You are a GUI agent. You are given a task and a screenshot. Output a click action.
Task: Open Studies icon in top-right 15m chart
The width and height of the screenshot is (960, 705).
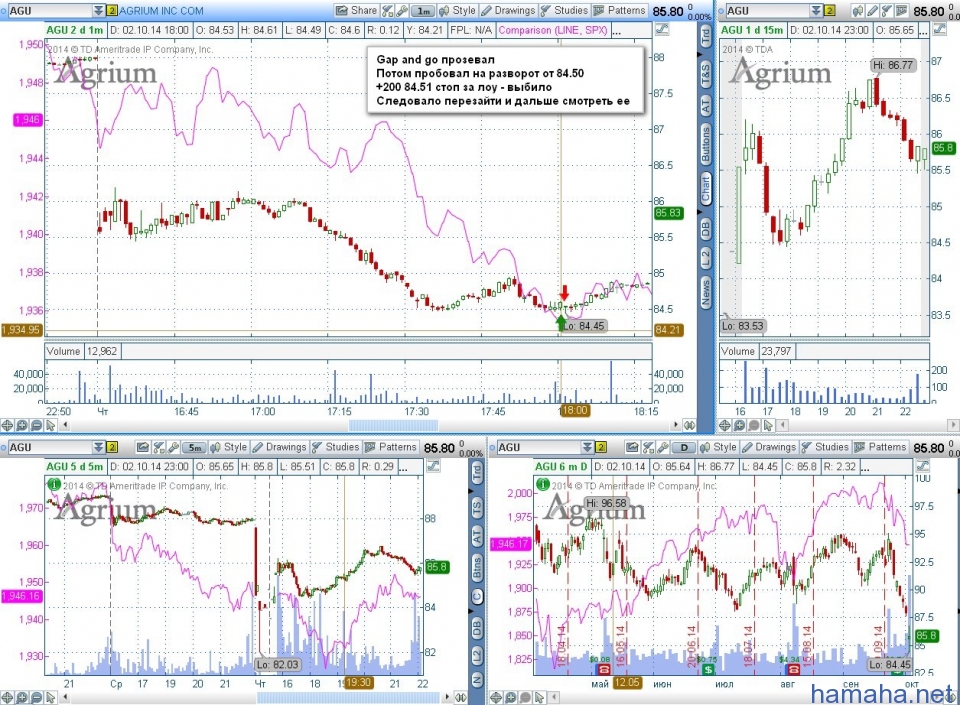coord(887,10)
